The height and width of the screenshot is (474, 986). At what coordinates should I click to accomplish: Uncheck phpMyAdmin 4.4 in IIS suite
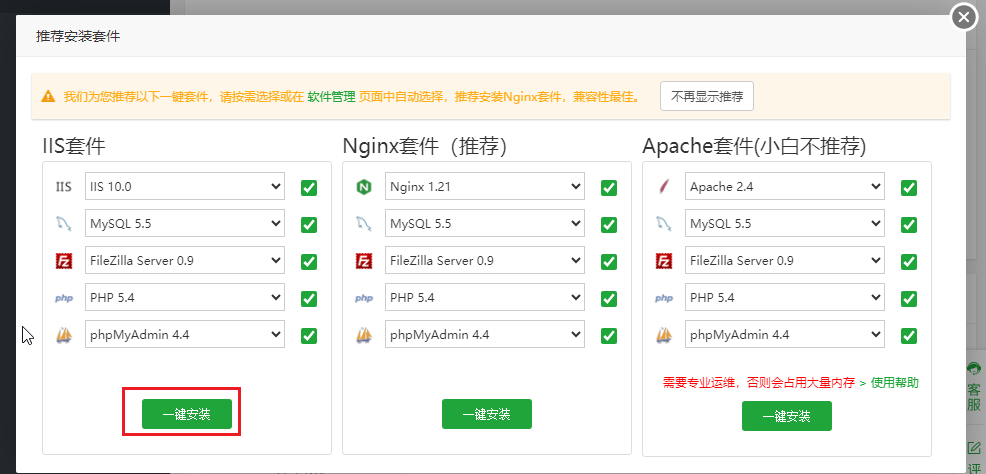pyautogui.click(x=309, y=336)
